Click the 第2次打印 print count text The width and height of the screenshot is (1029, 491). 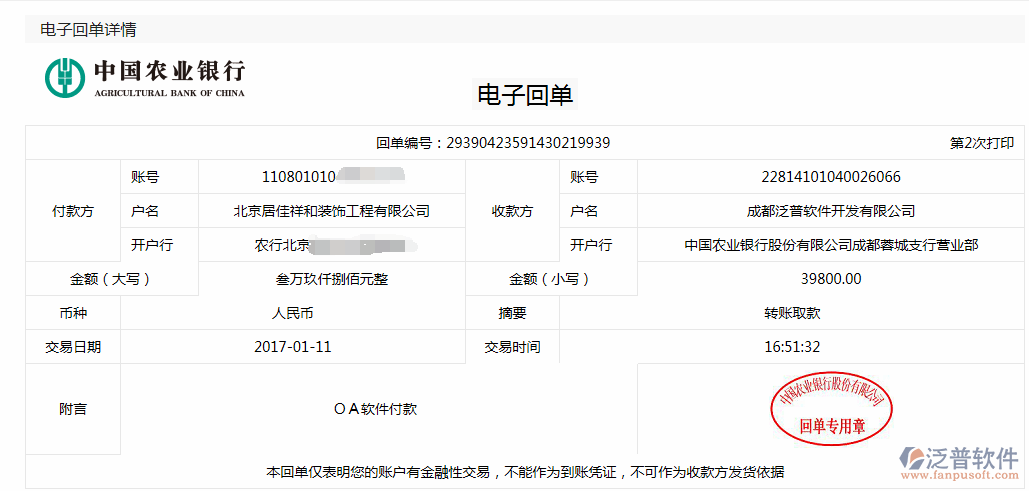coord(982,143)
